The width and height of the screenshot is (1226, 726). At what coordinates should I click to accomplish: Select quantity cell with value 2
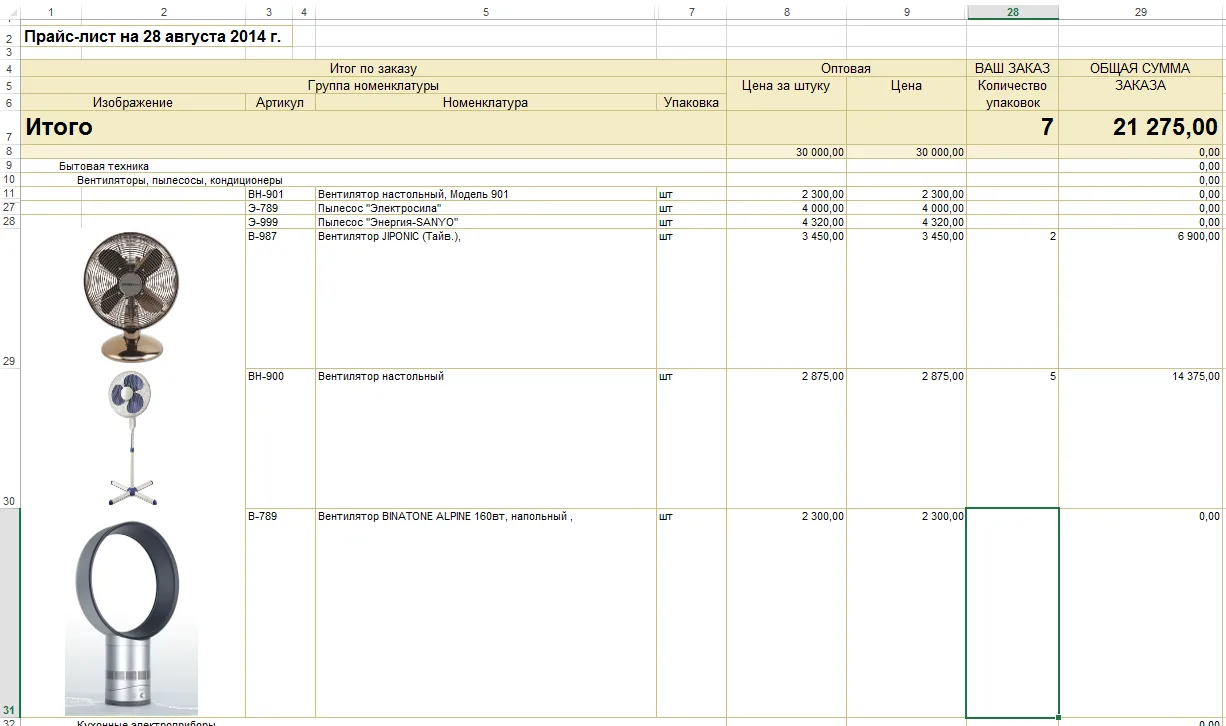(x=1012, y=298)
